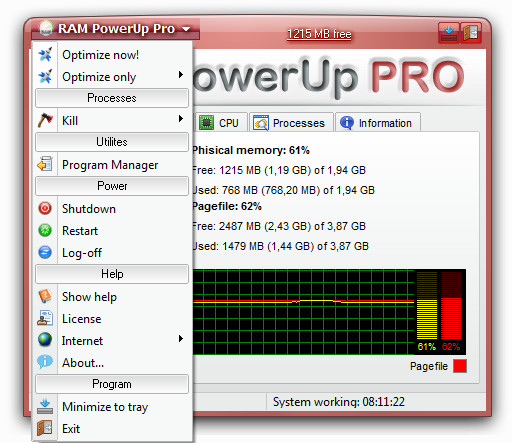
Task: Click the Help section header
Action: 112,274
